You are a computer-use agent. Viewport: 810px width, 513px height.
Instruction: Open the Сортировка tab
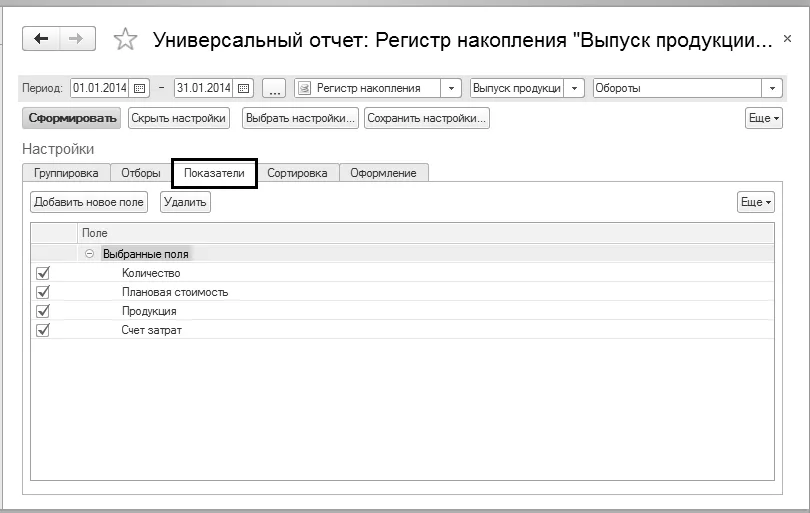(297, 173)
